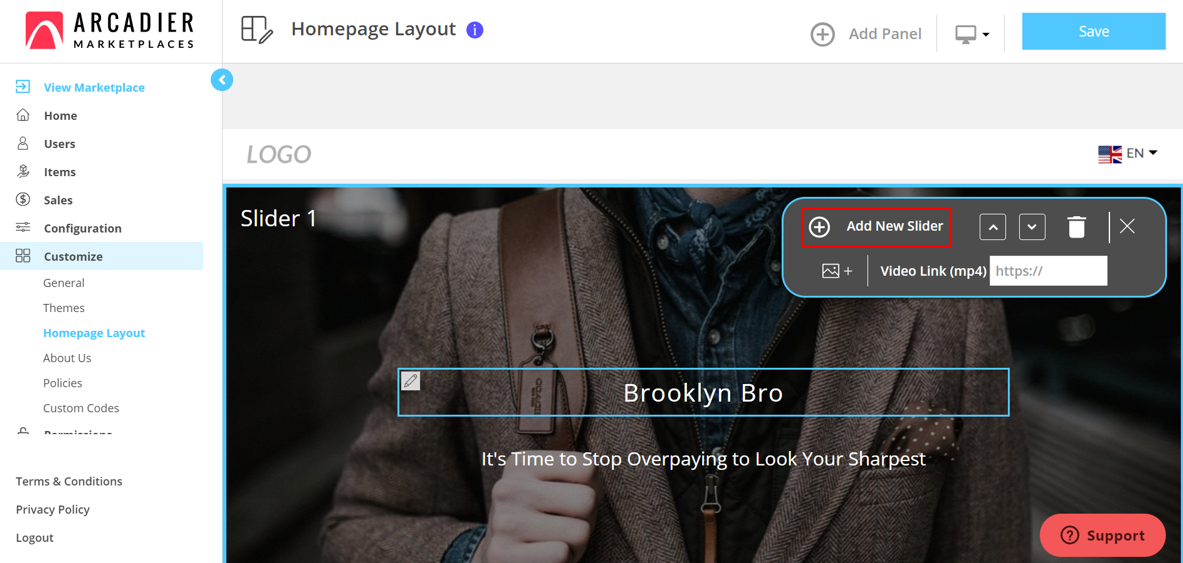1183x563 pixels.
Task: Click the LOGO placeholder
Action: (x=278, y=155)
